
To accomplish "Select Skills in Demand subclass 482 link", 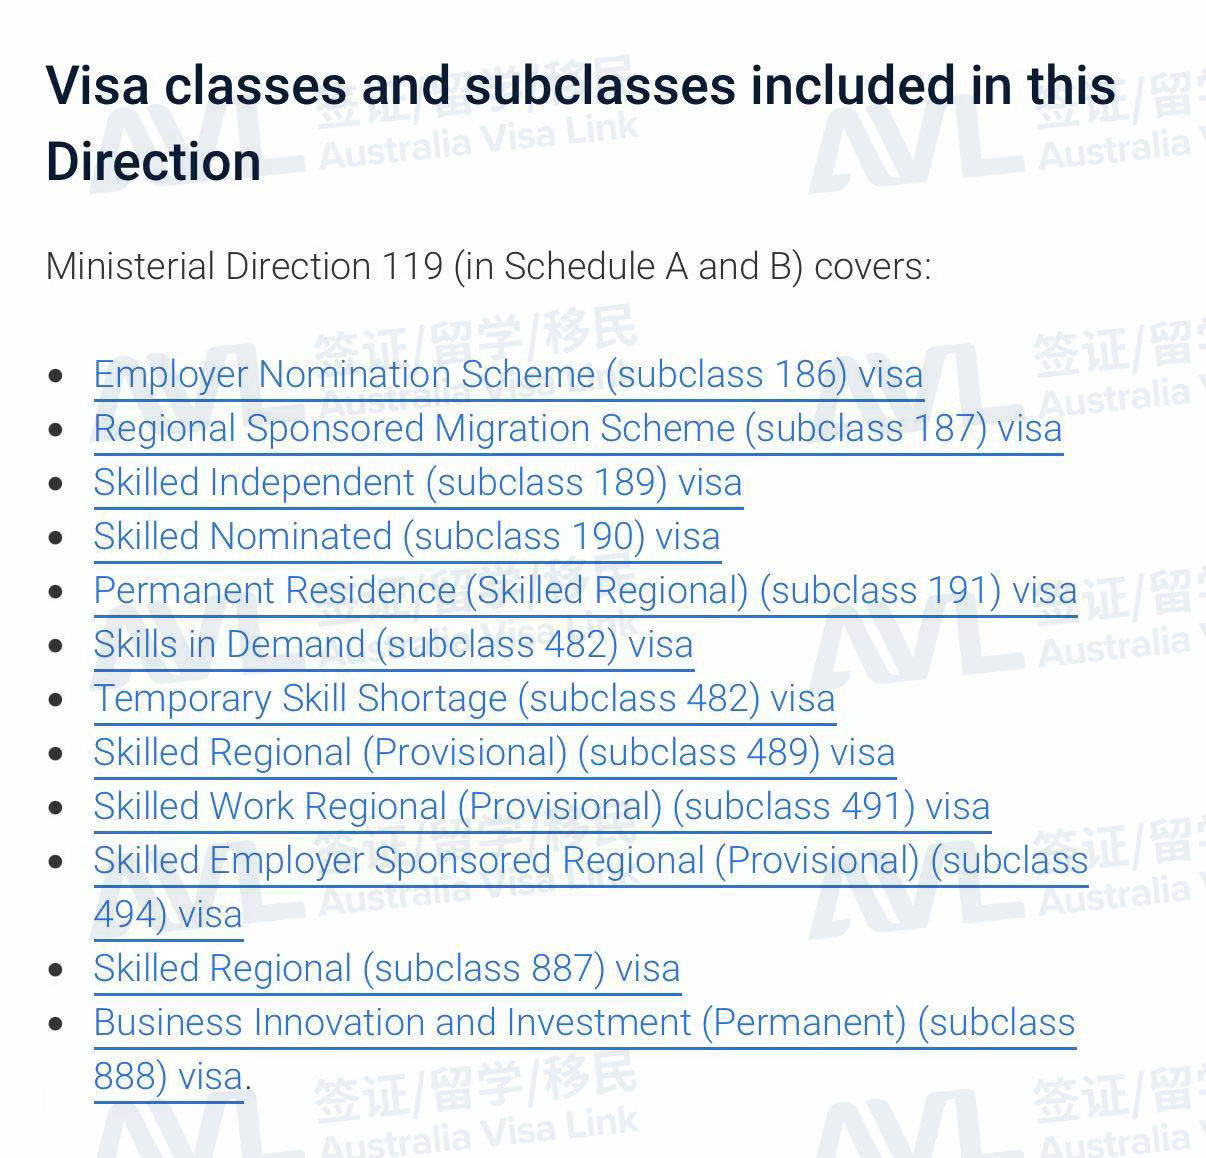I will [x=394, y=645].
